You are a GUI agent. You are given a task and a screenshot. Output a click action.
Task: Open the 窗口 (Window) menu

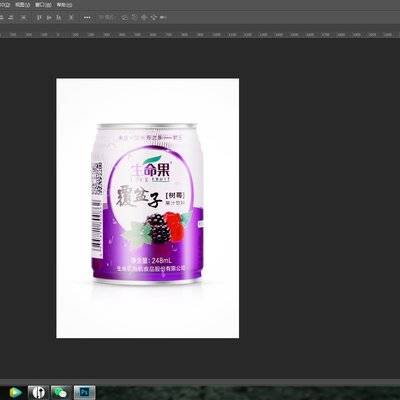[43, 5]
